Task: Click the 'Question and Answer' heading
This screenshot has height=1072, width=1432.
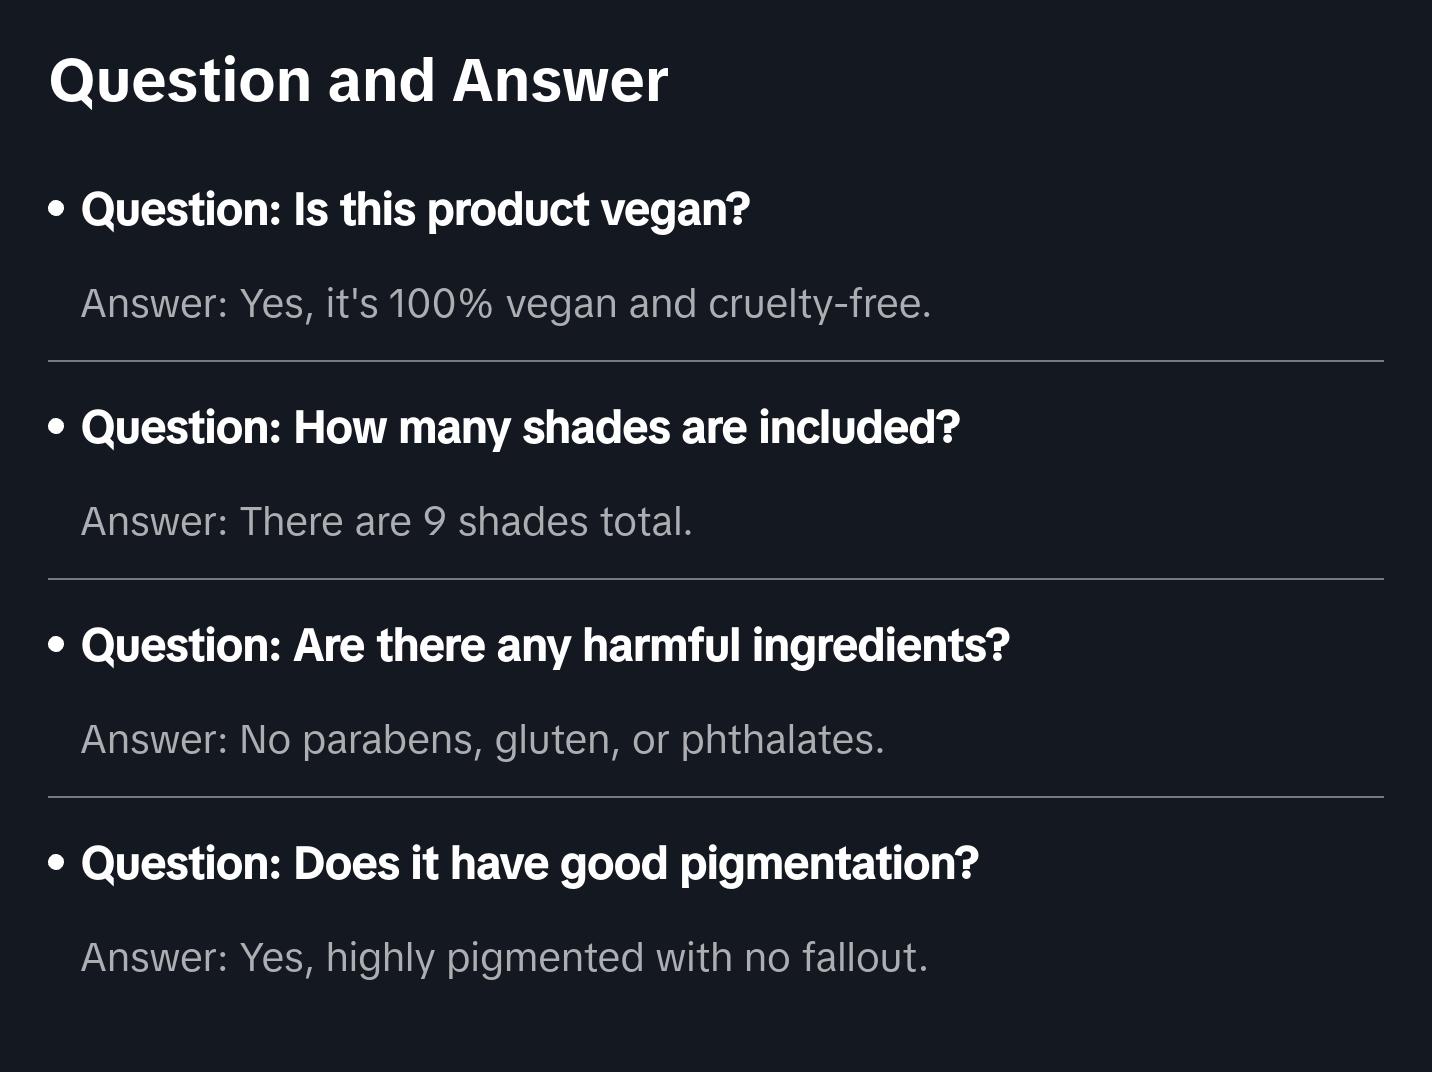Action: (x=358, y=80)
